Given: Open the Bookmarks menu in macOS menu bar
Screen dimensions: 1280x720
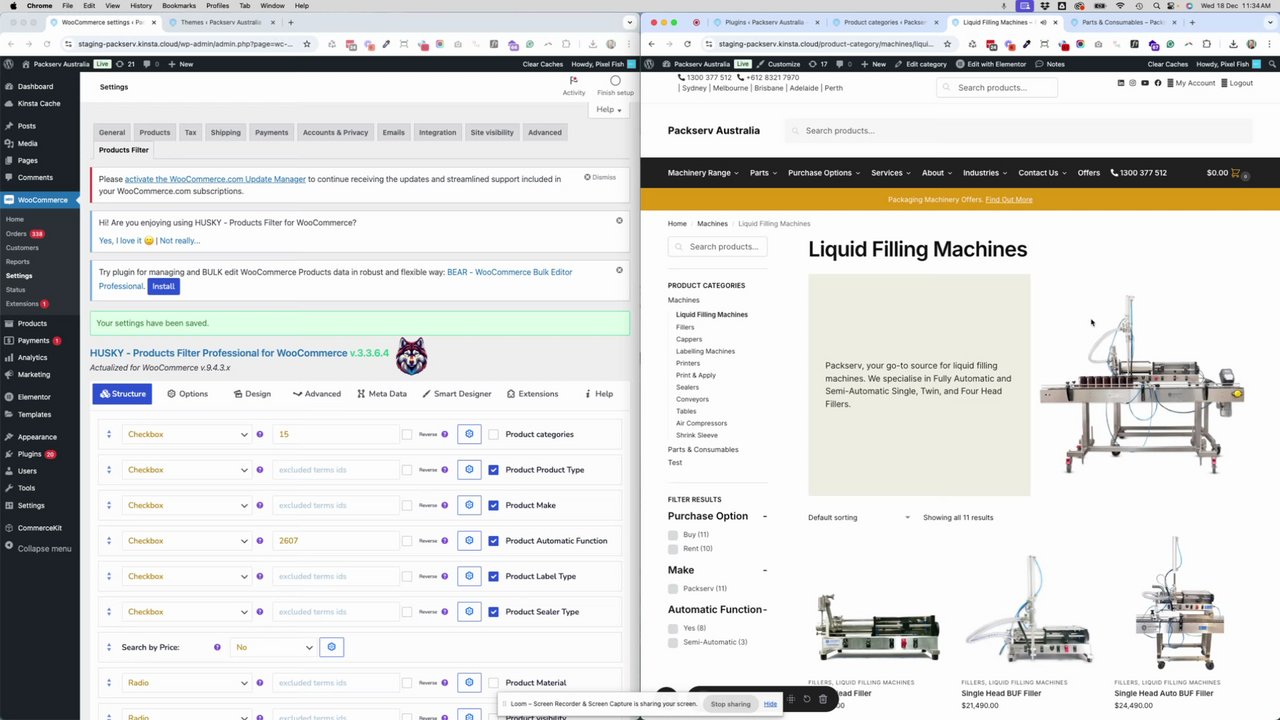Looking at the screenshot, I should [179, 6].
